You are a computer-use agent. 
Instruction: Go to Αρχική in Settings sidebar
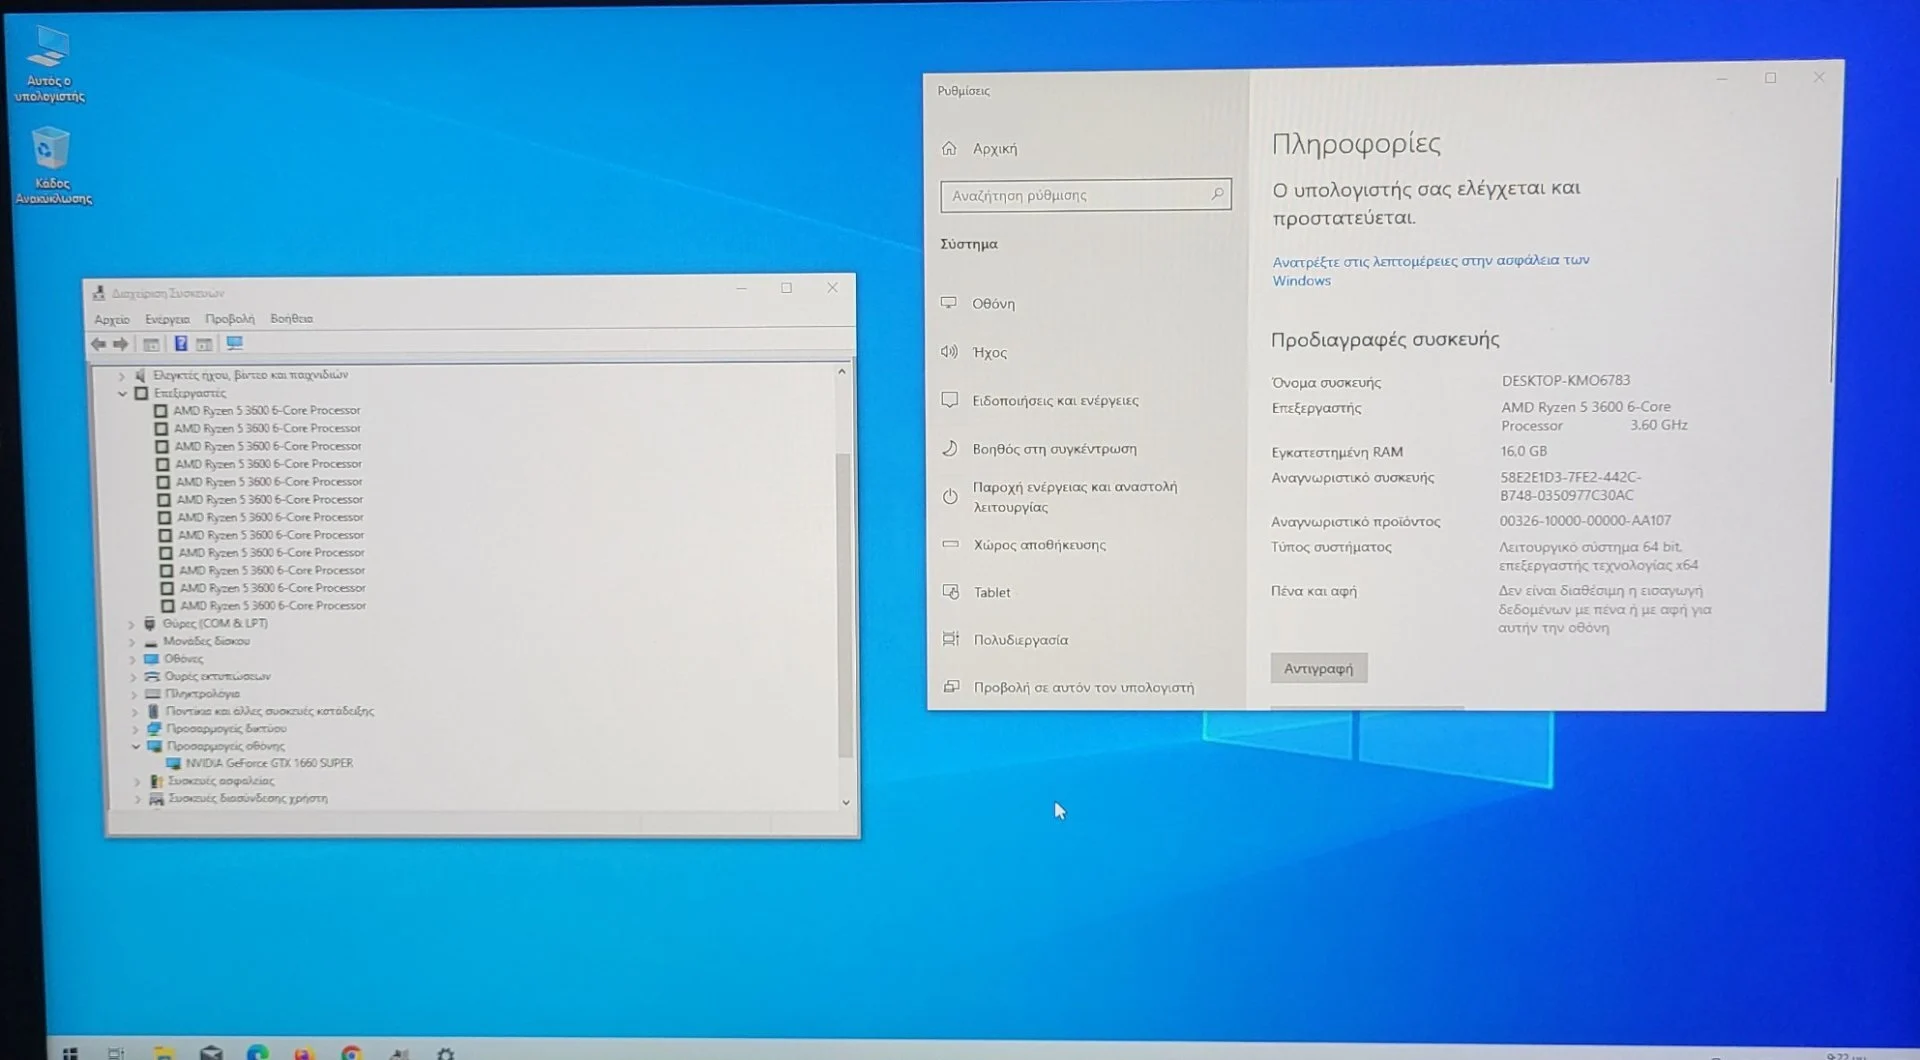coord(995,148)
